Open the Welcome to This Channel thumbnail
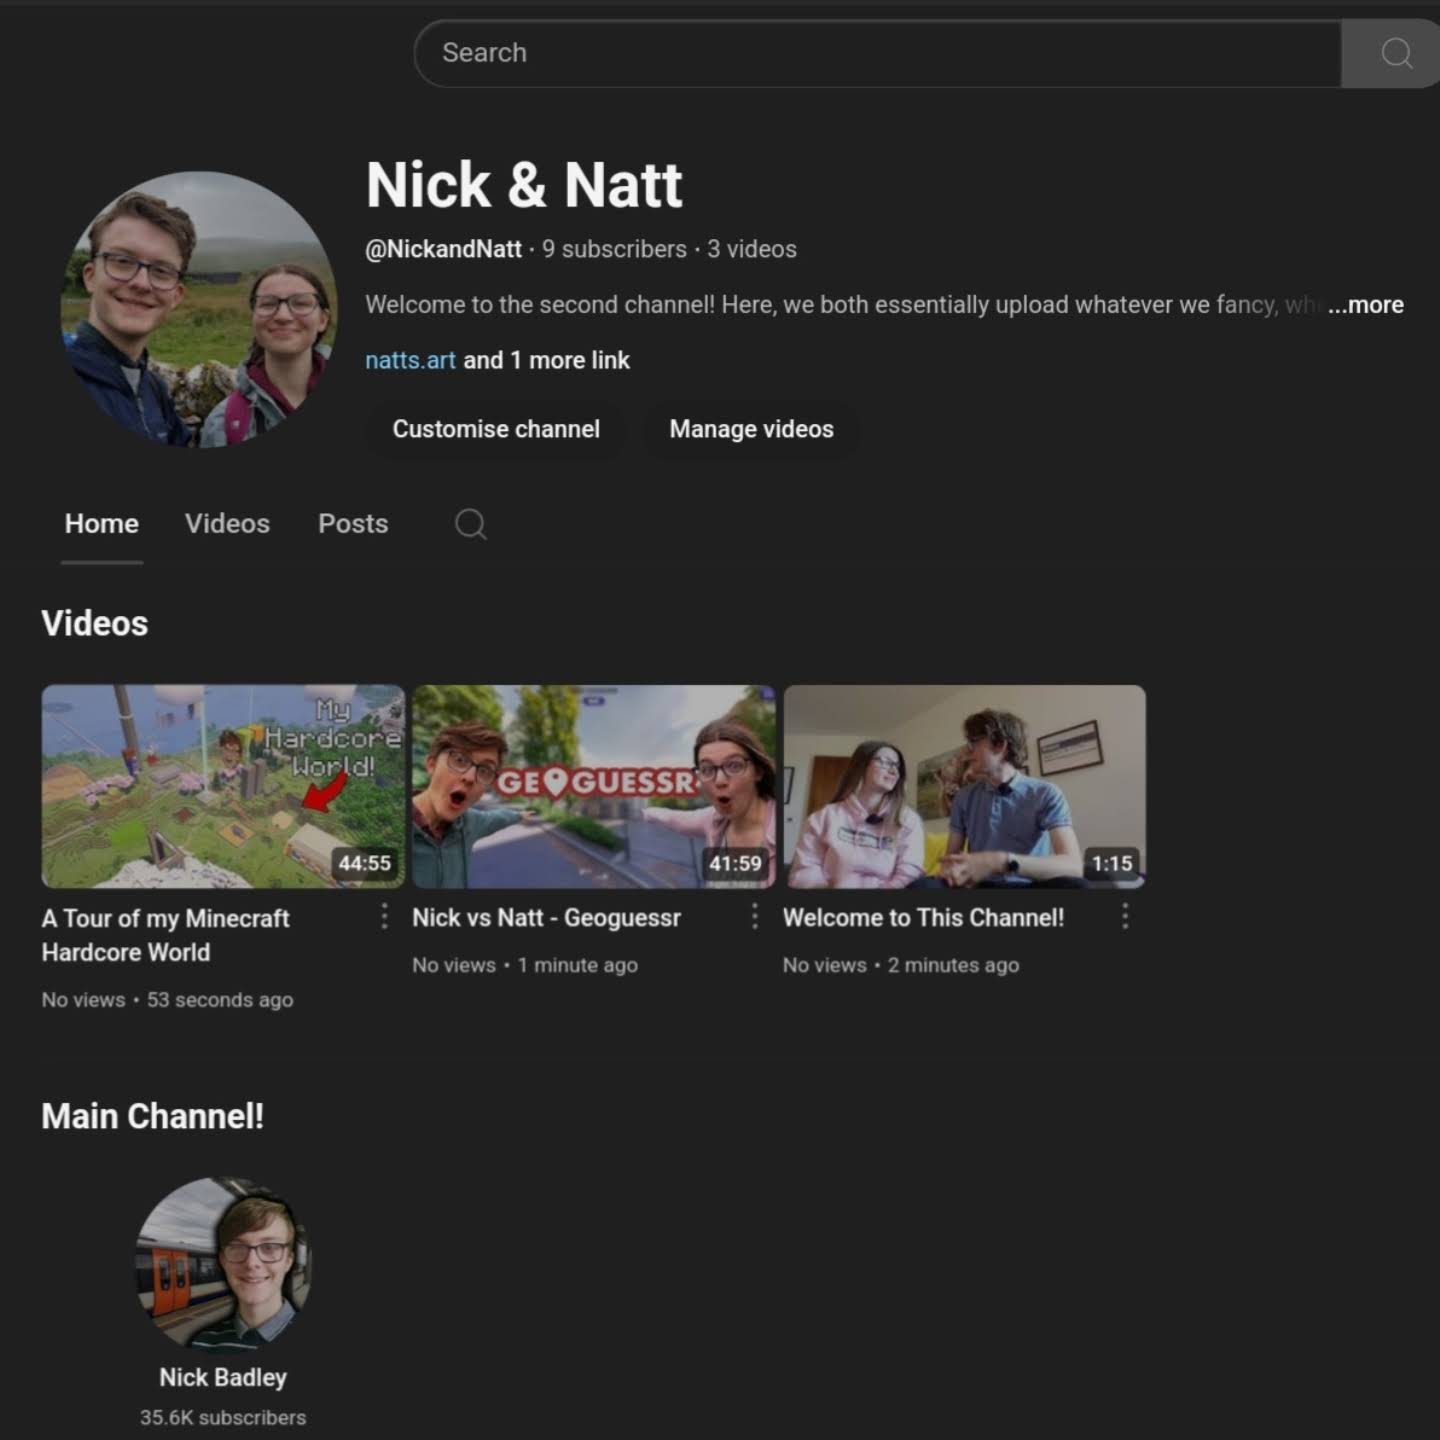Image resolution: width=1440 pixels, height=1440 pixels. coord(964,786)
